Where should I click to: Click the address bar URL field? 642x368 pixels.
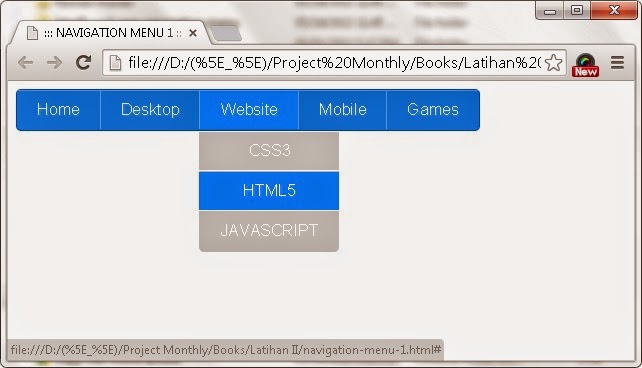click(334, 63)
